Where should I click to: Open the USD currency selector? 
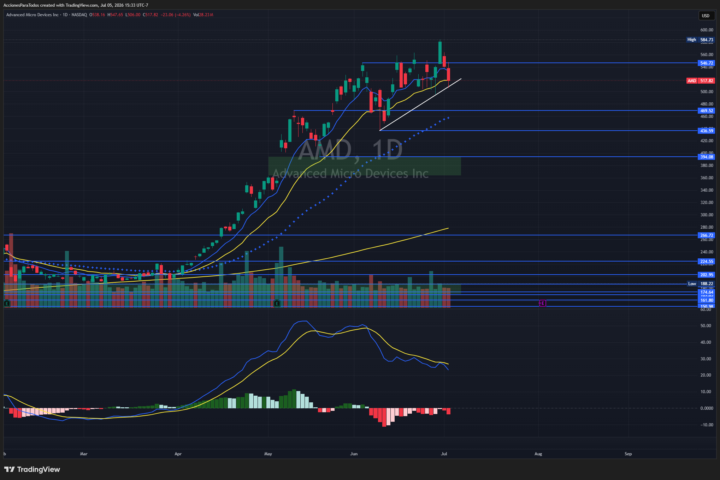pyautogui.click(x=705, y=16)
